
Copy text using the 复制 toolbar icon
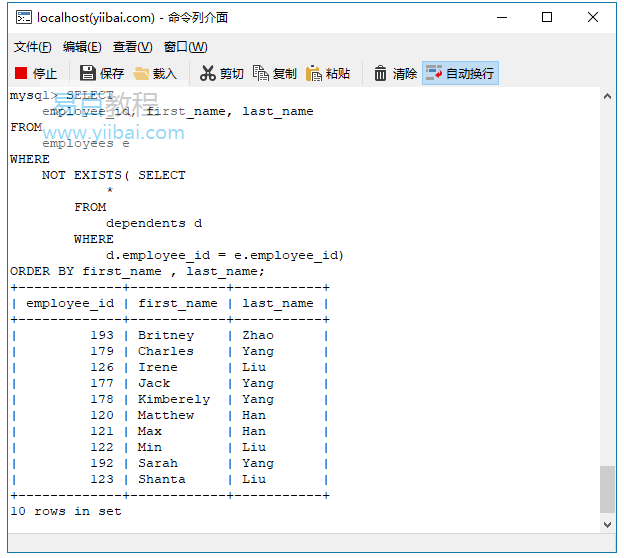coord(261,73)
